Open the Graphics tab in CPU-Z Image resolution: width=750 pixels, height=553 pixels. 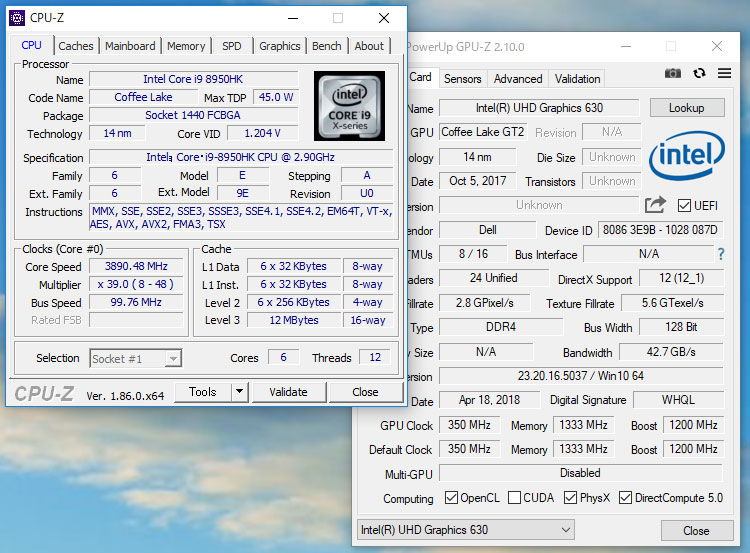(x=279, y=46)
